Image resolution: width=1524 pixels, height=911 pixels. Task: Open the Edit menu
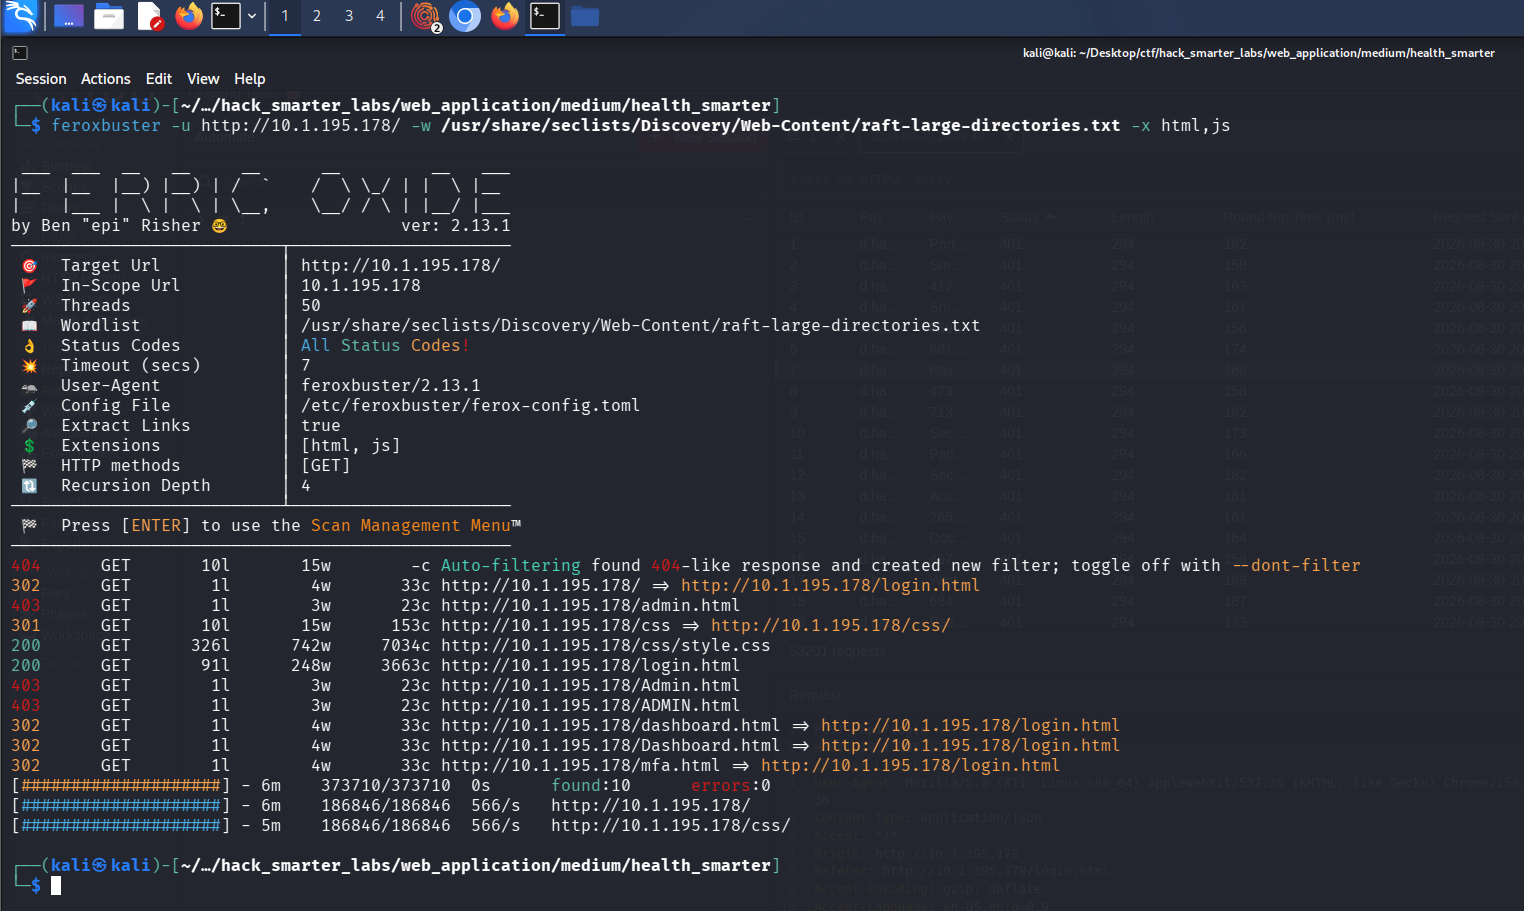[x=159, y=79]
